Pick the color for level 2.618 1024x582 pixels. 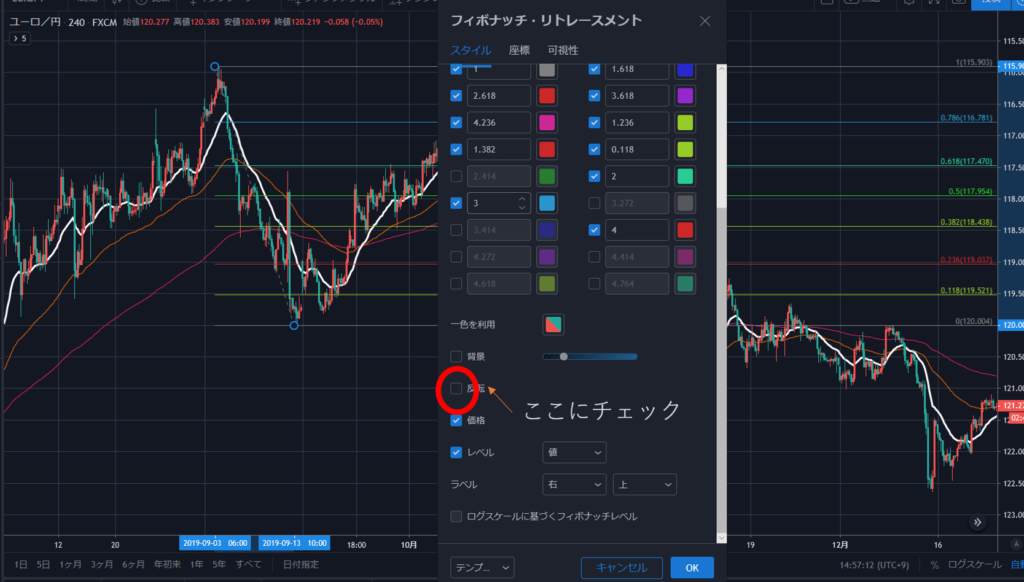tap(547, 96)
